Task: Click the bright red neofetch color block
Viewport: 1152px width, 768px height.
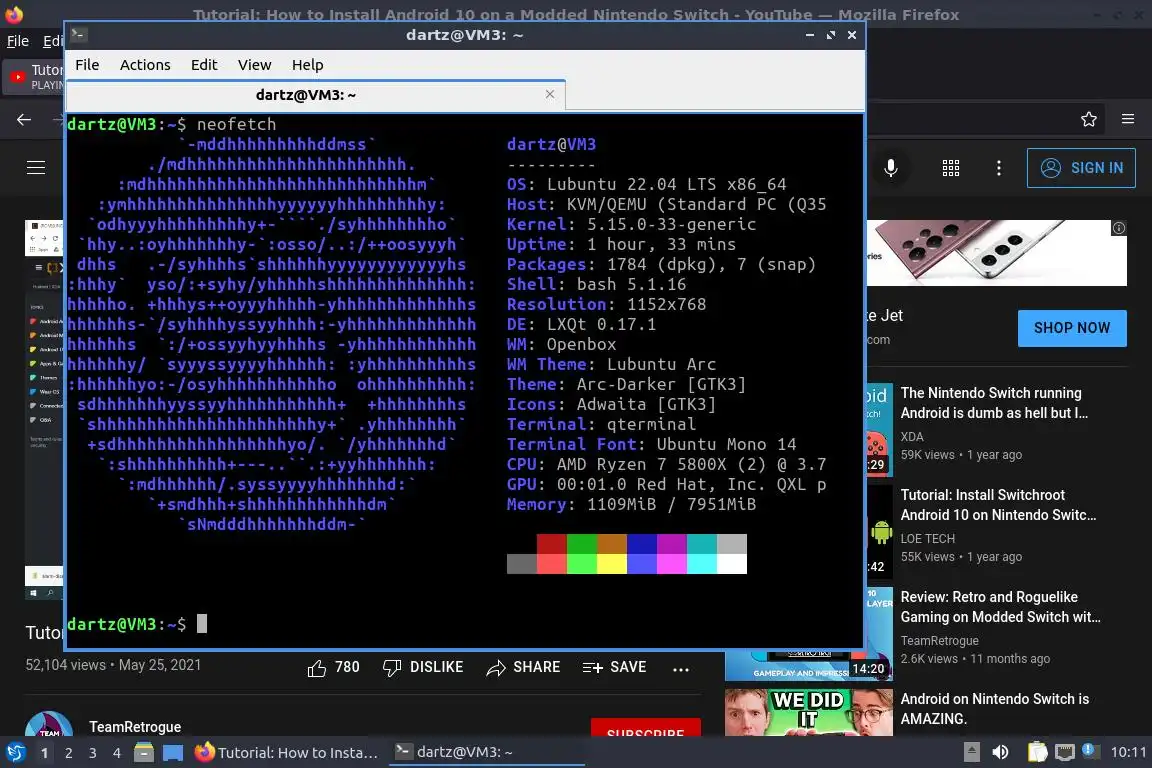Action: [552, 564]
